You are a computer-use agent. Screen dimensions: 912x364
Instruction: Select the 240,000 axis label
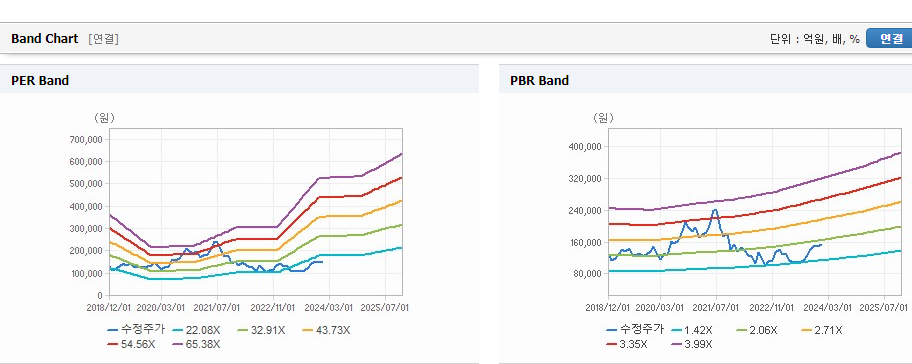[x=586, y=210]
